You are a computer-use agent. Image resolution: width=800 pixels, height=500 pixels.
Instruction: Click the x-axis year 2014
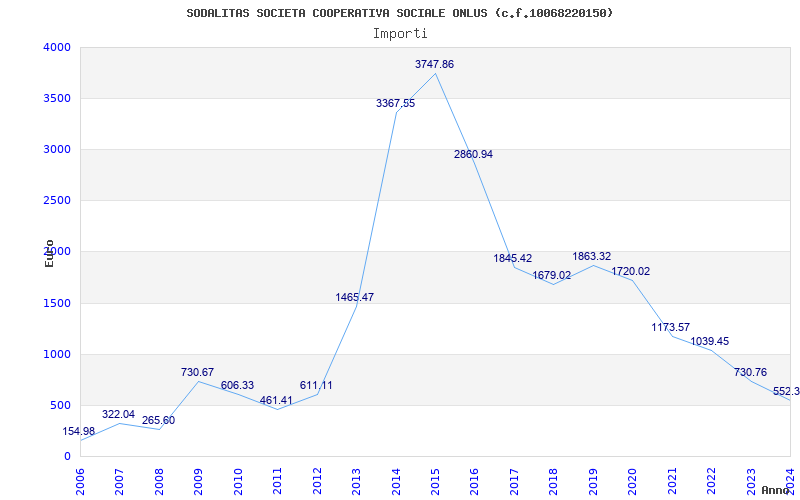(396, 481)
